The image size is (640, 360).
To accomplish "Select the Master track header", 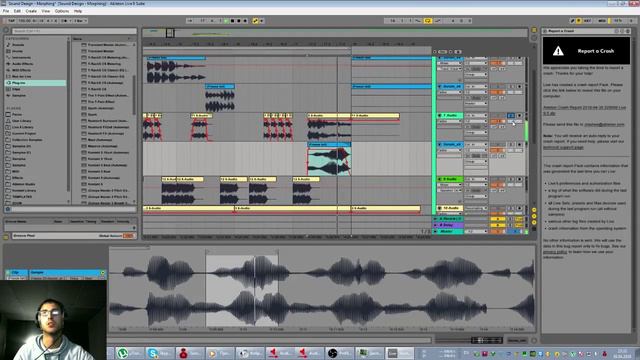I will pyautogui.click(x=448, y=231).
